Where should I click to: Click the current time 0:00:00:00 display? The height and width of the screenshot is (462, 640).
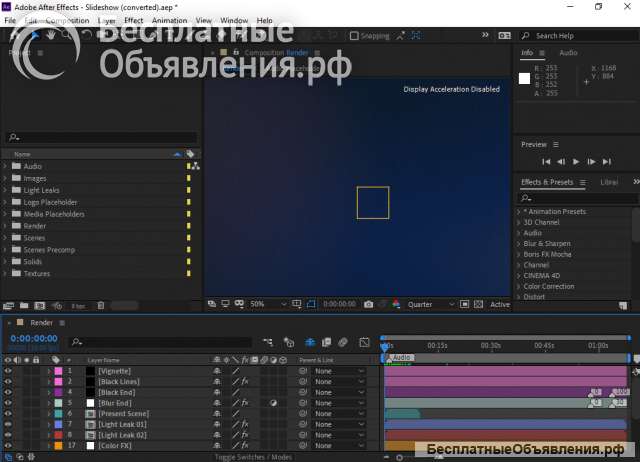click(34, 338)
